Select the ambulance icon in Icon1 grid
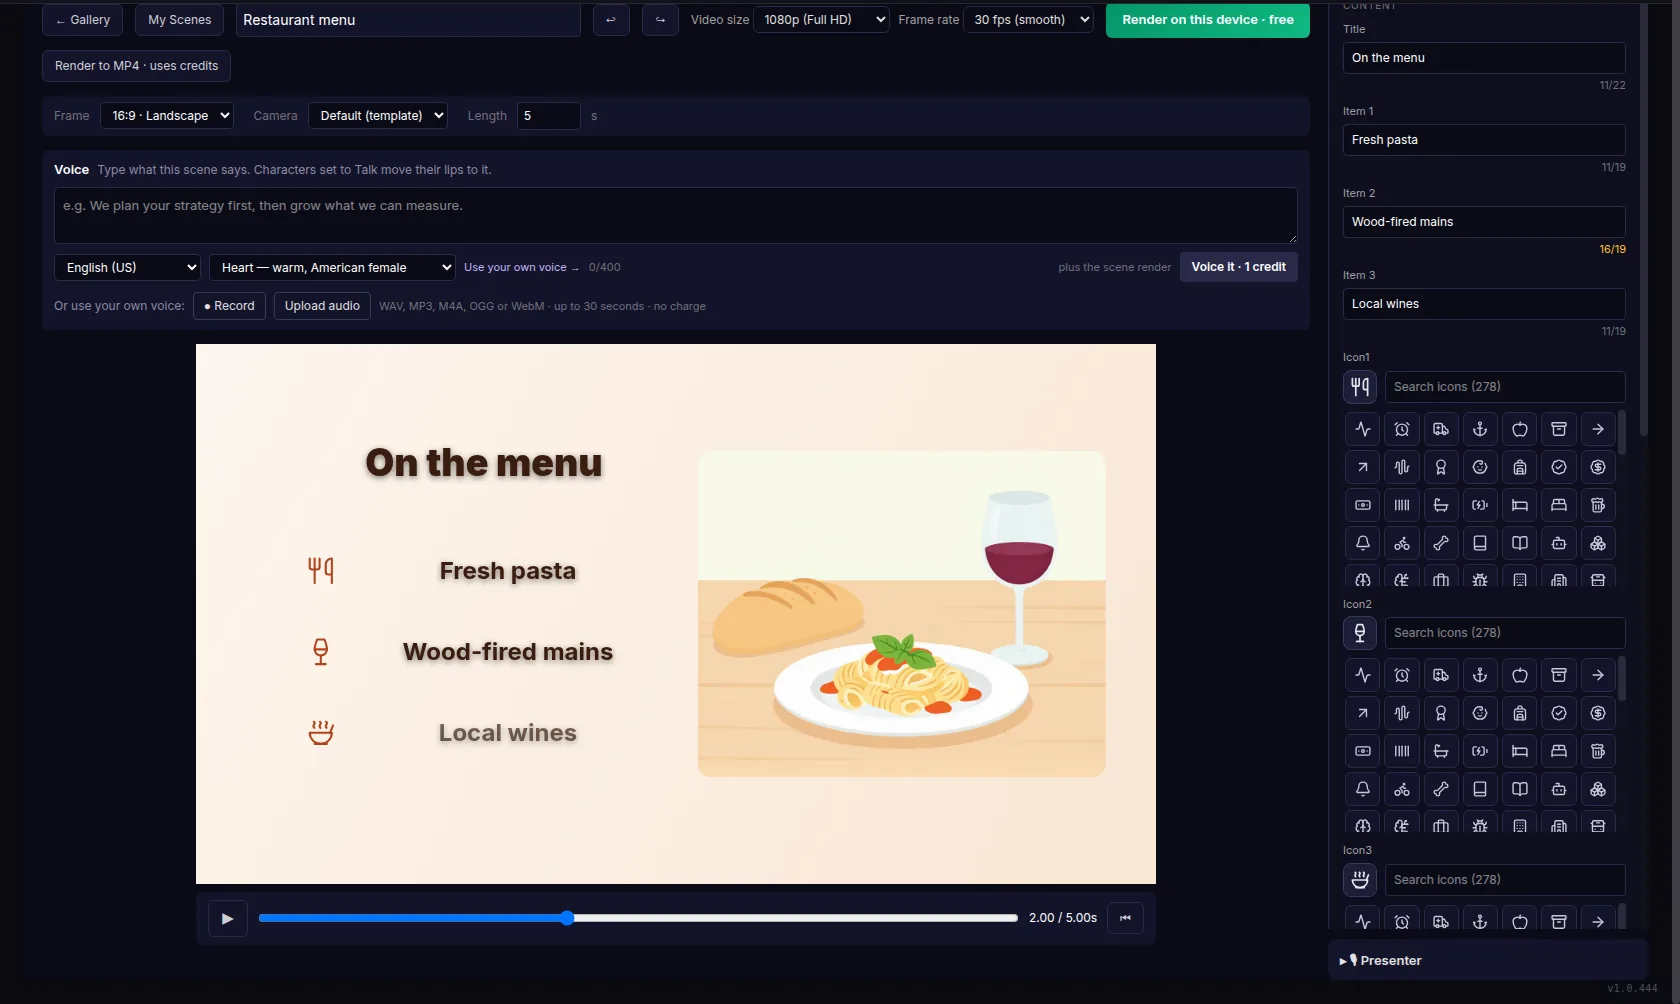 pos(1441,429)
